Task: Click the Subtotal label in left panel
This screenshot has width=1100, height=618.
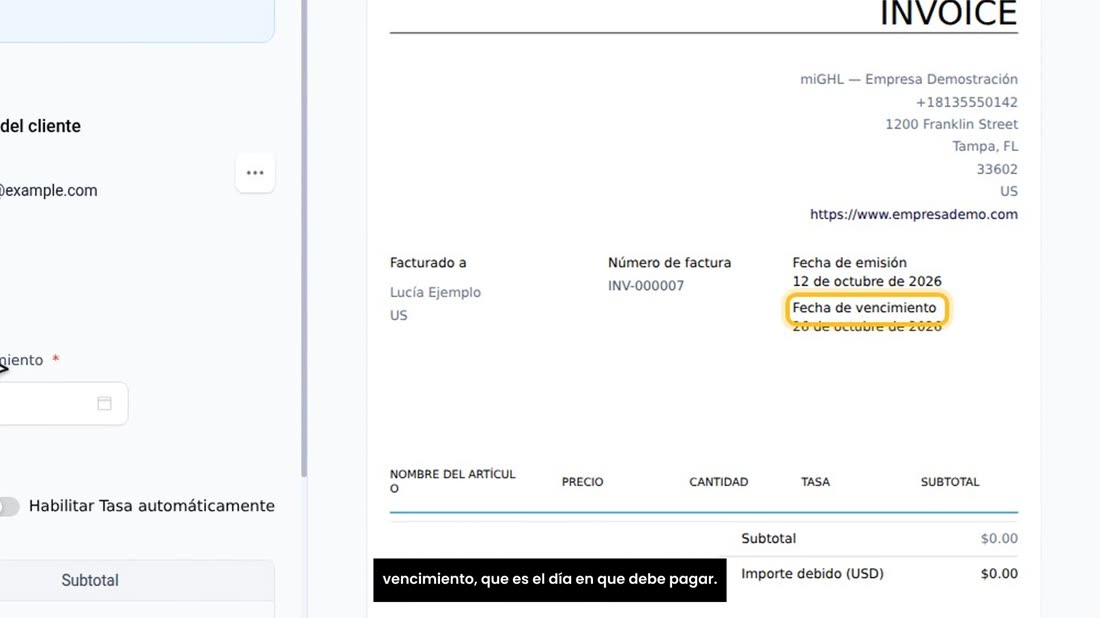Action: (x=90, y=581)
